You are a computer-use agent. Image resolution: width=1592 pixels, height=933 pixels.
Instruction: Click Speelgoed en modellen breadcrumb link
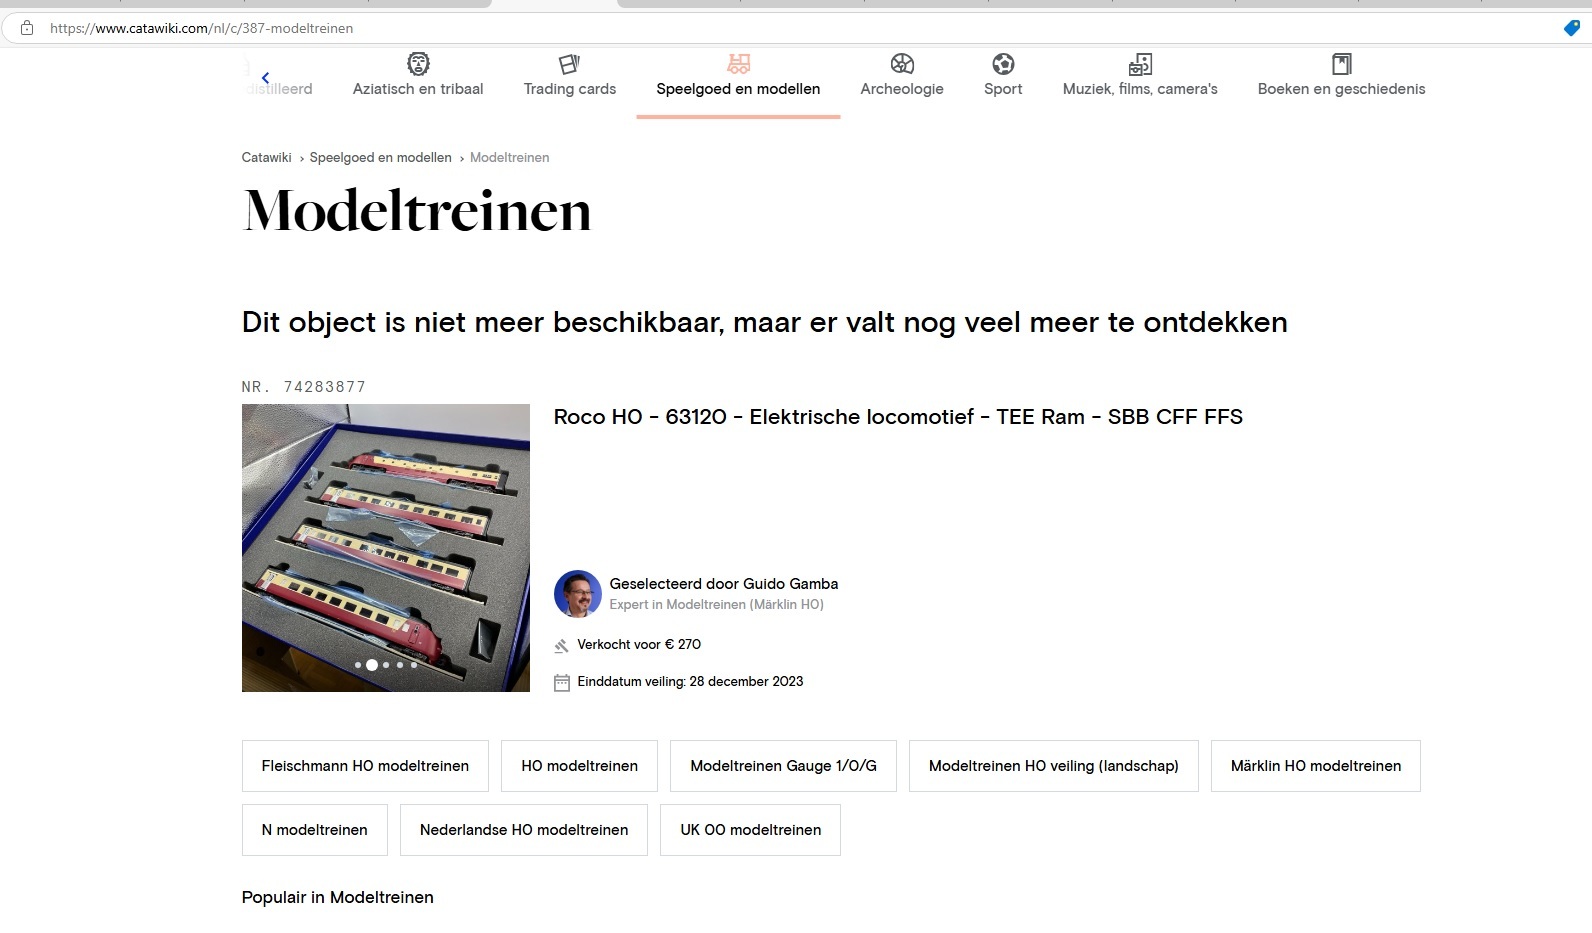(381, 157)
